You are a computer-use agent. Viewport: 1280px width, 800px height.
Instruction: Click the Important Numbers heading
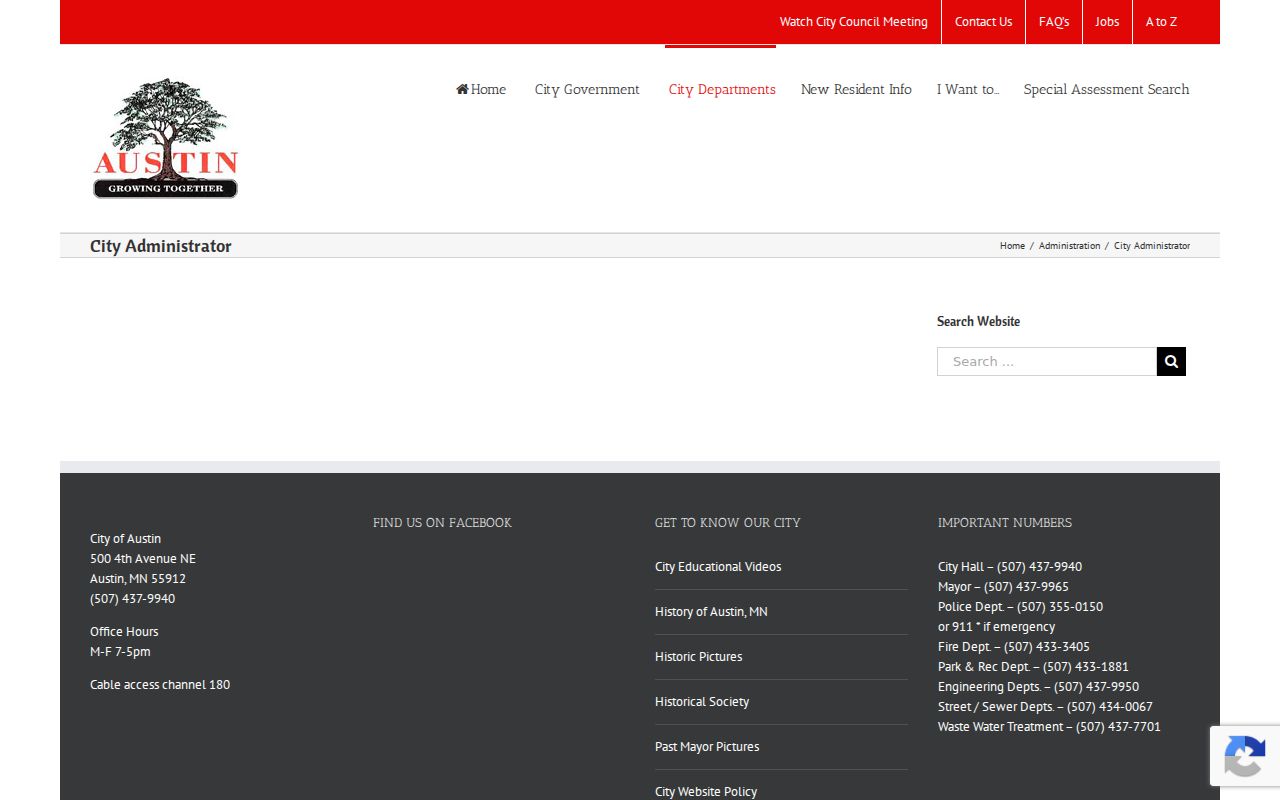pos(1005,523)
